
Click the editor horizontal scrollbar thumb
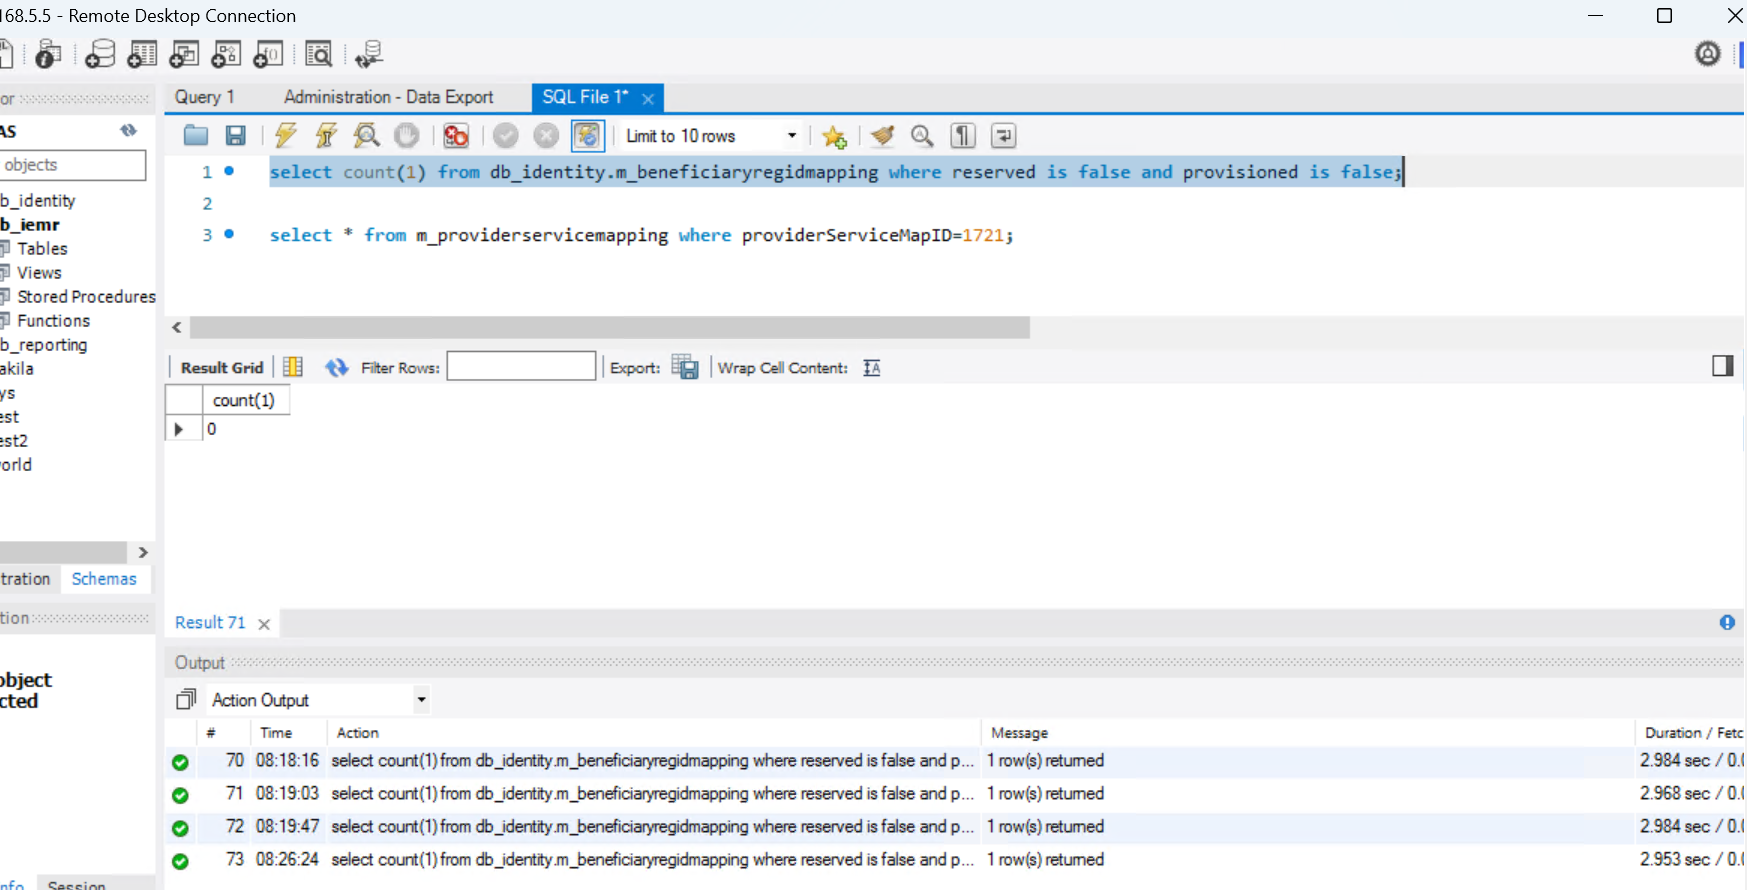click(610, 328)
